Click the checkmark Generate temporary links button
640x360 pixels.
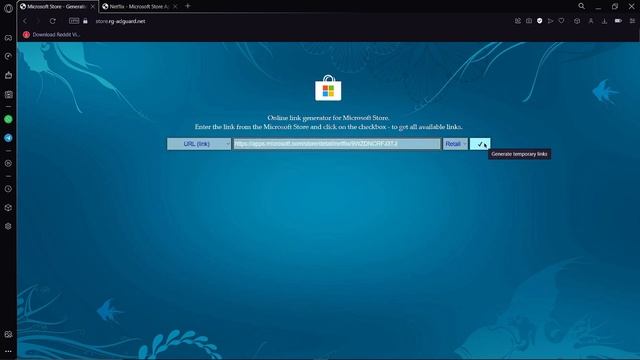480,144
